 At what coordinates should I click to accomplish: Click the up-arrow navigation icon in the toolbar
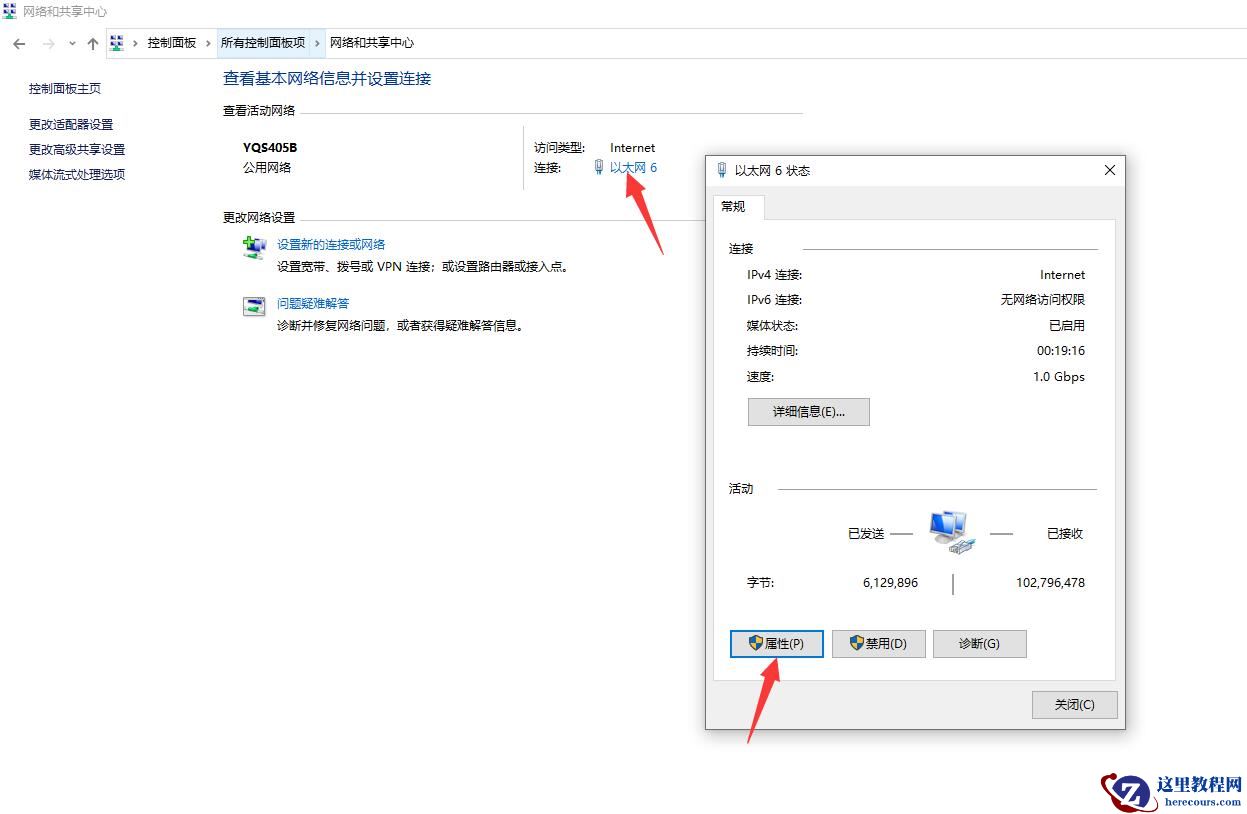pyautogui.click(x=92, y=43)
